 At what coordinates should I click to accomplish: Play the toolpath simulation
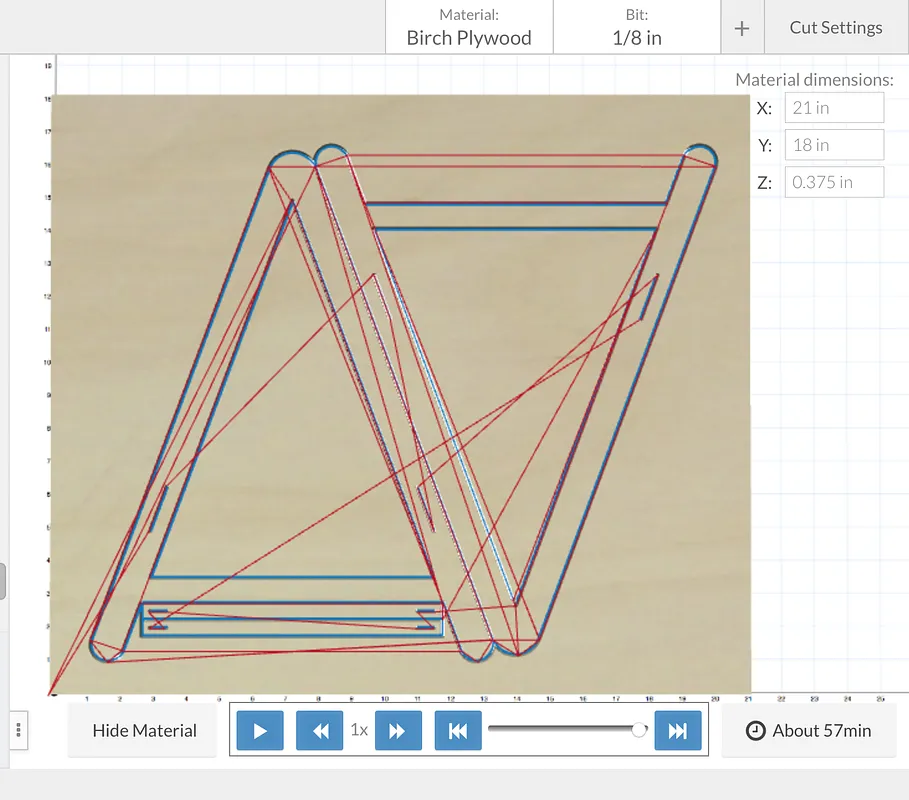tap(260, 731)
